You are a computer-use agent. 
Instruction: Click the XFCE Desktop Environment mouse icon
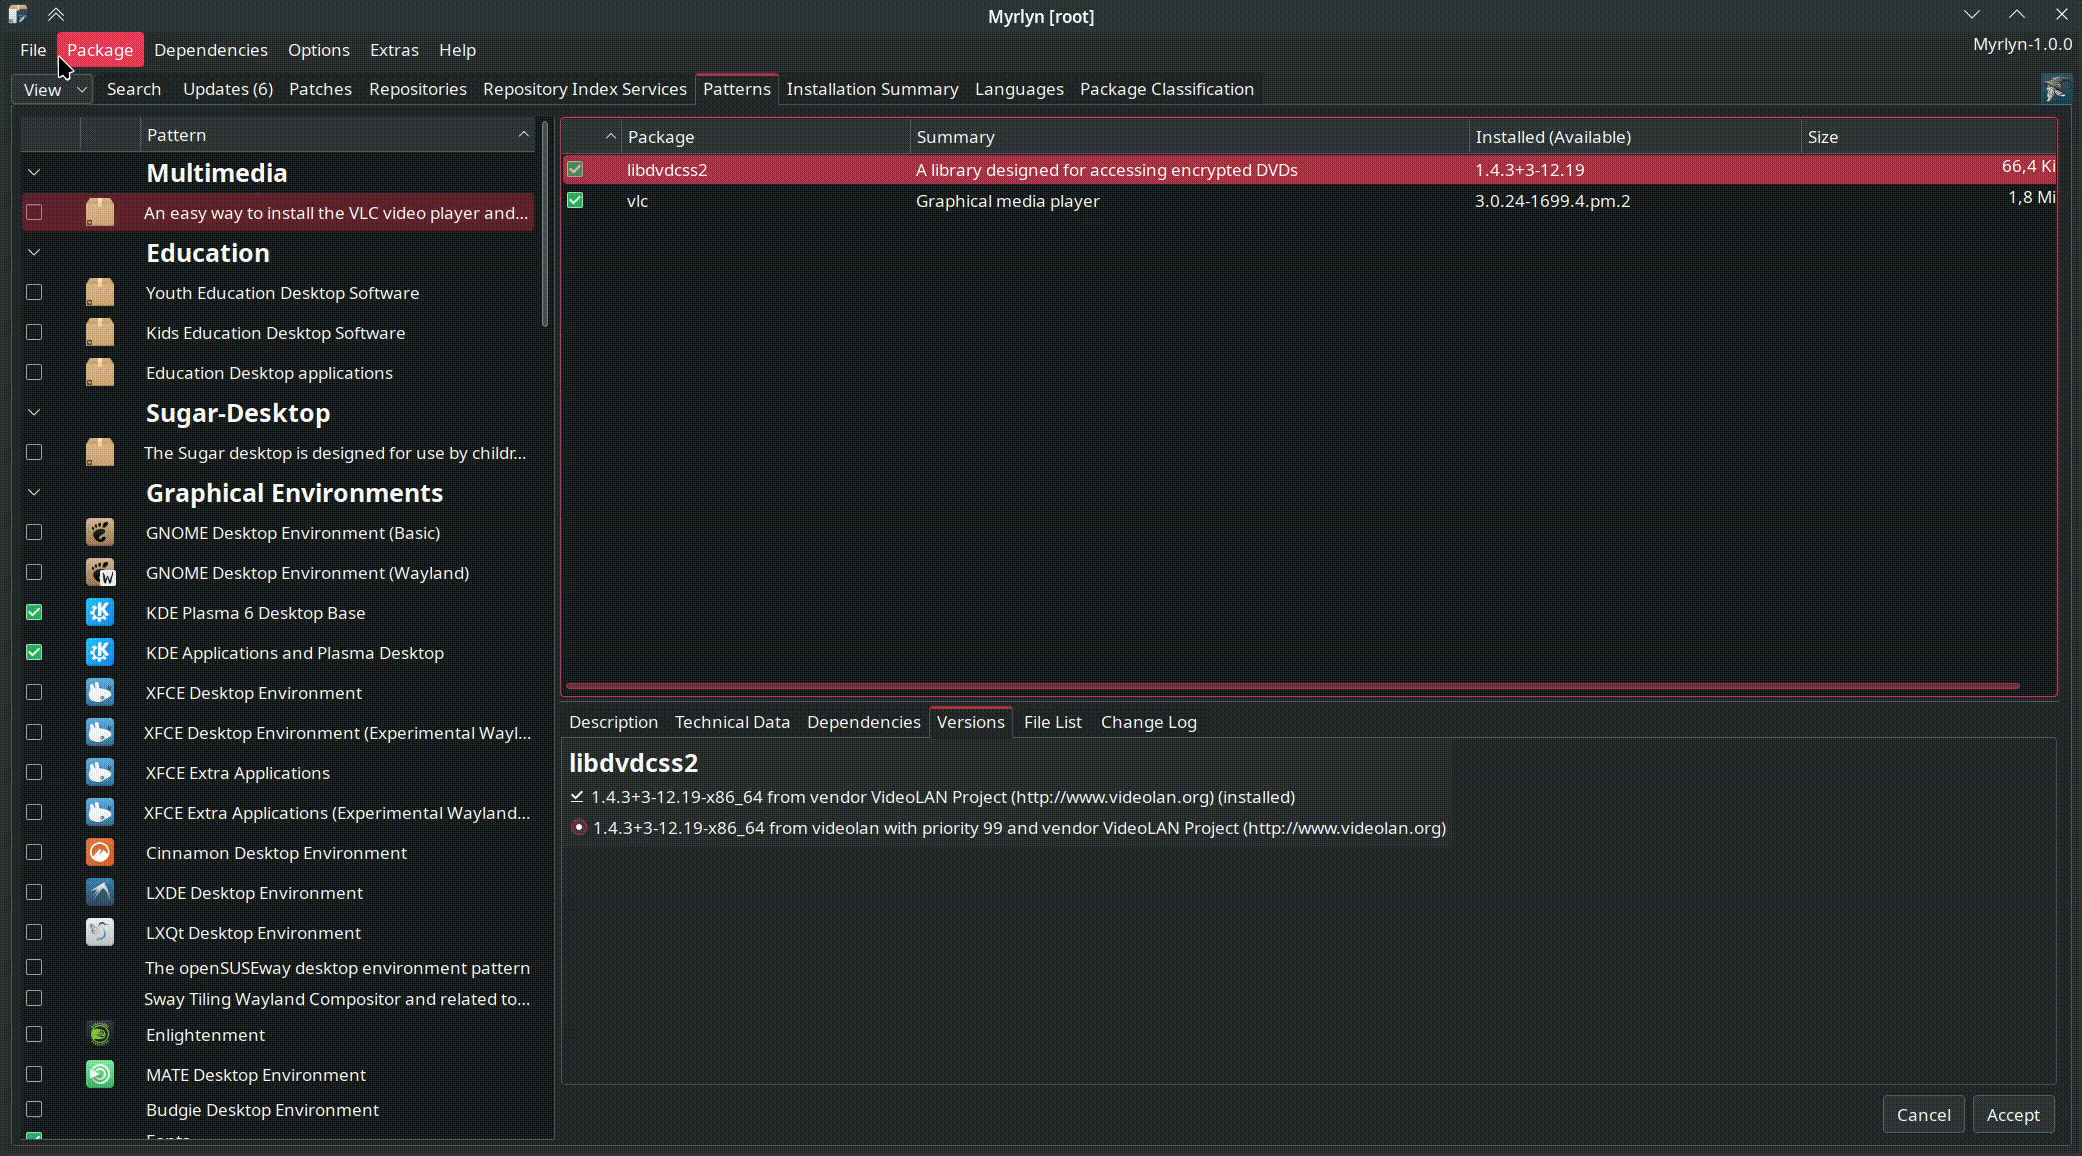pyautogui.click(x=100, y=692)
